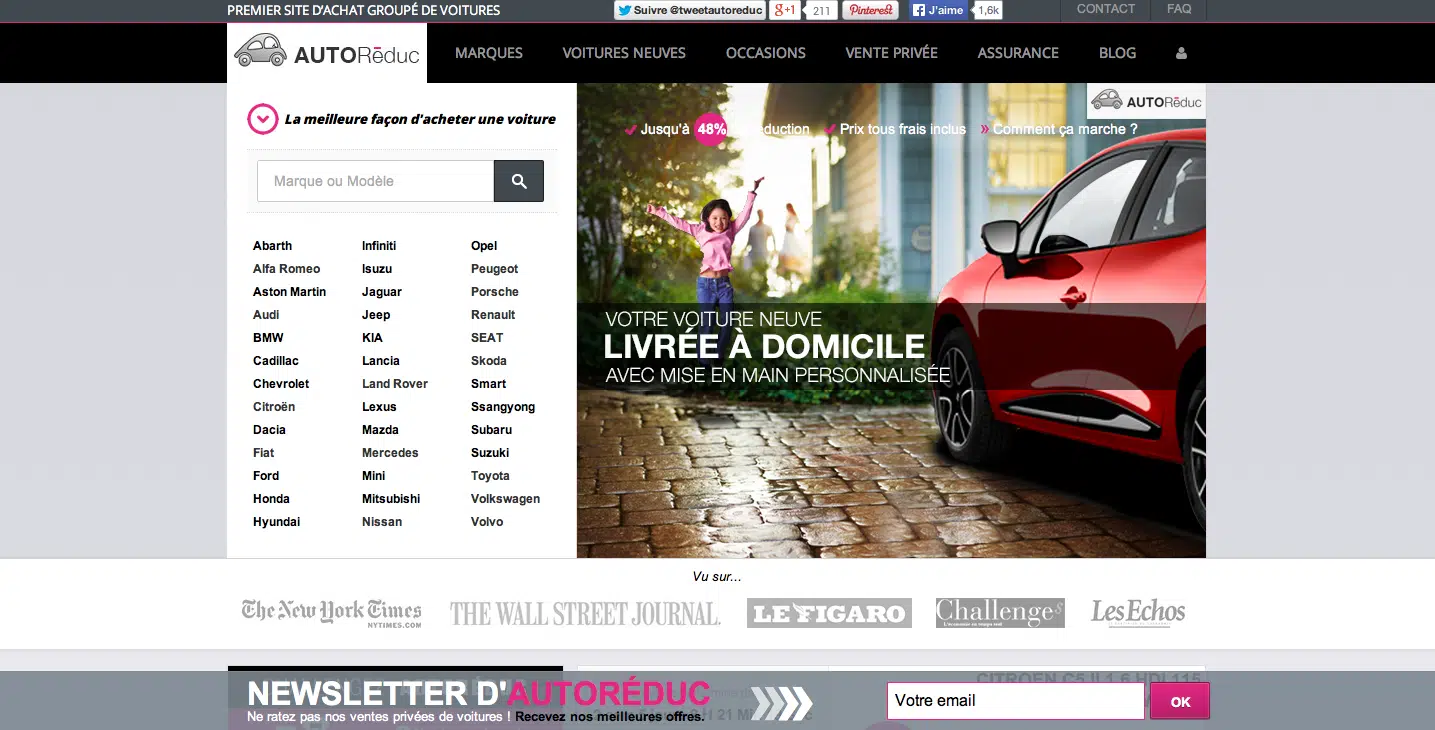Select the Mercedes brand
1435x730 pixels.
(x=390, y=453)
